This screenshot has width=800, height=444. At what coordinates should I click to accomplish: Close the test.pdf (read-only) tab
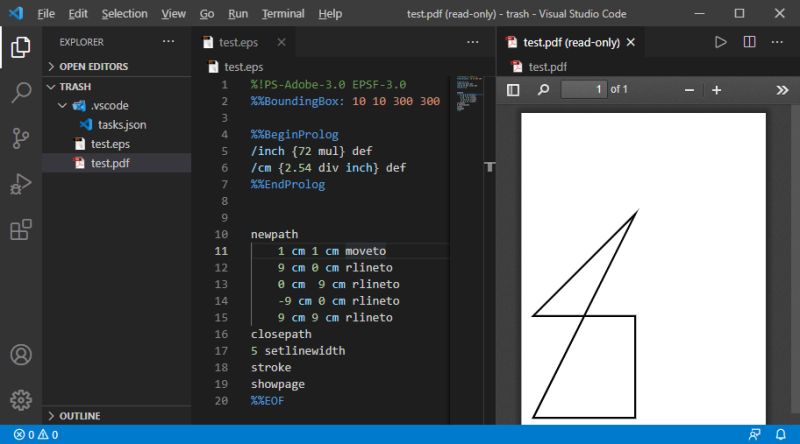click(x=631, y=42)
